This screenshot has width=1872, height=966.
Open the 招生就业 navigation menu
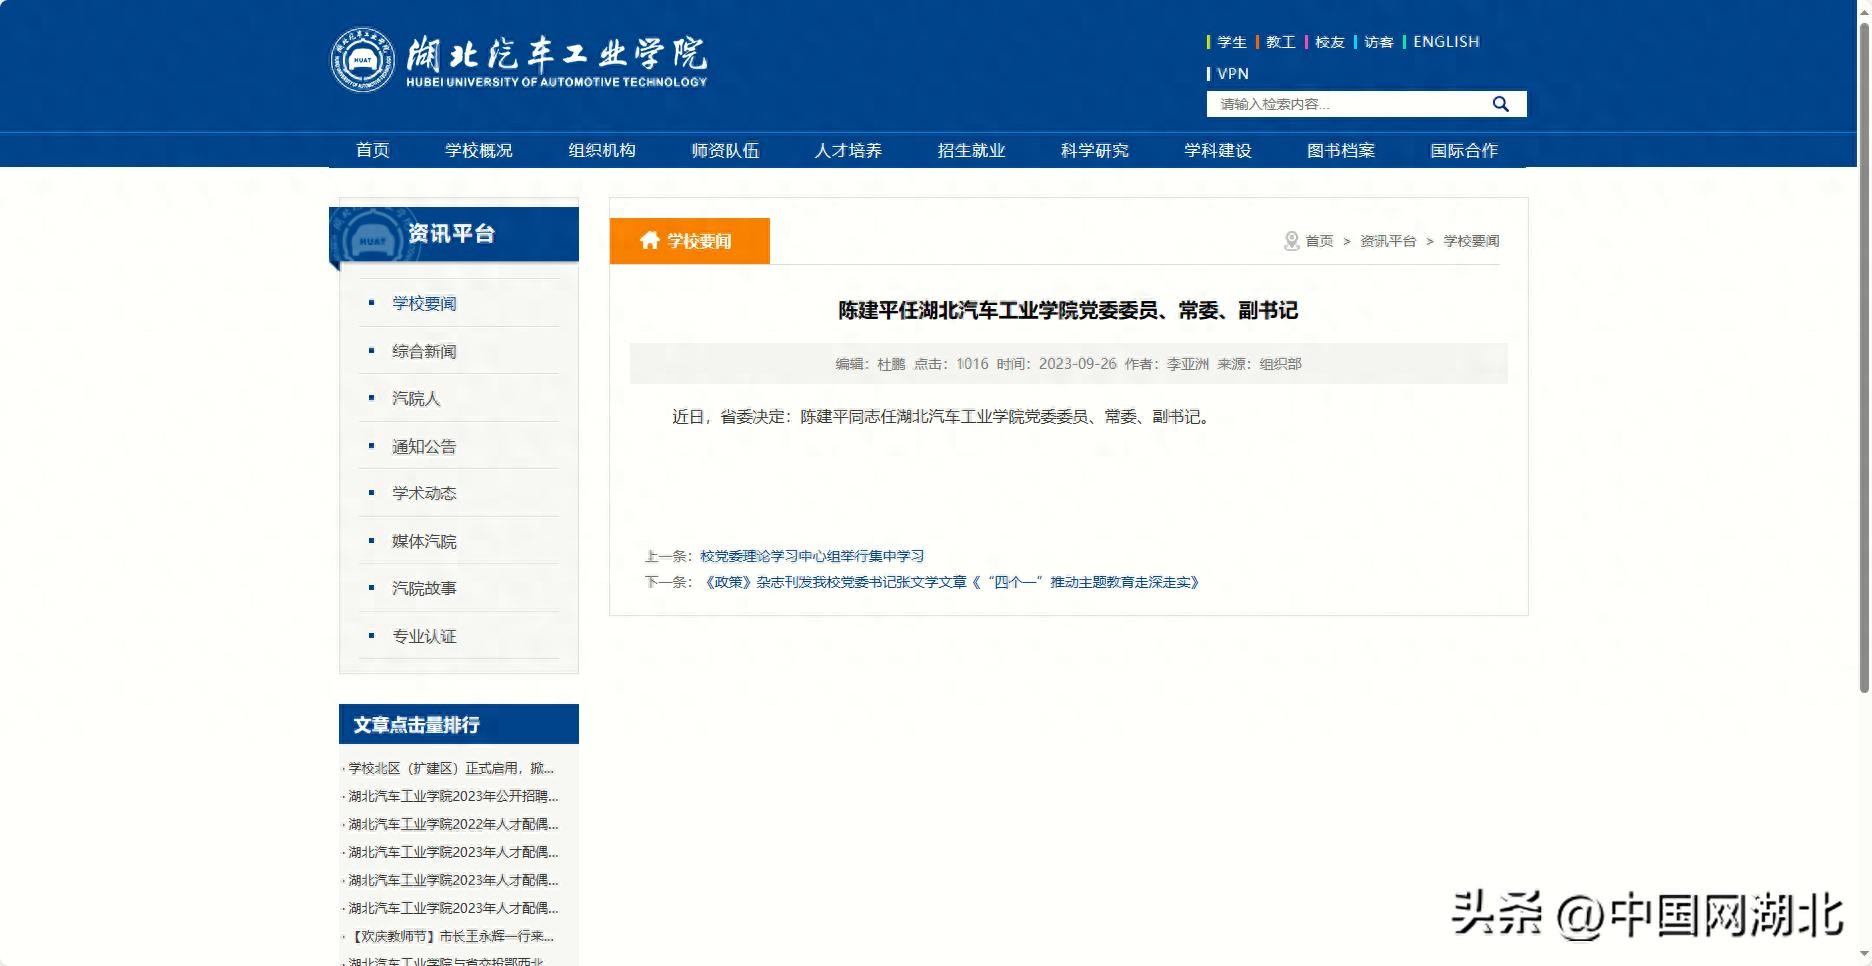pyautogui.click(x=971, y=150)
